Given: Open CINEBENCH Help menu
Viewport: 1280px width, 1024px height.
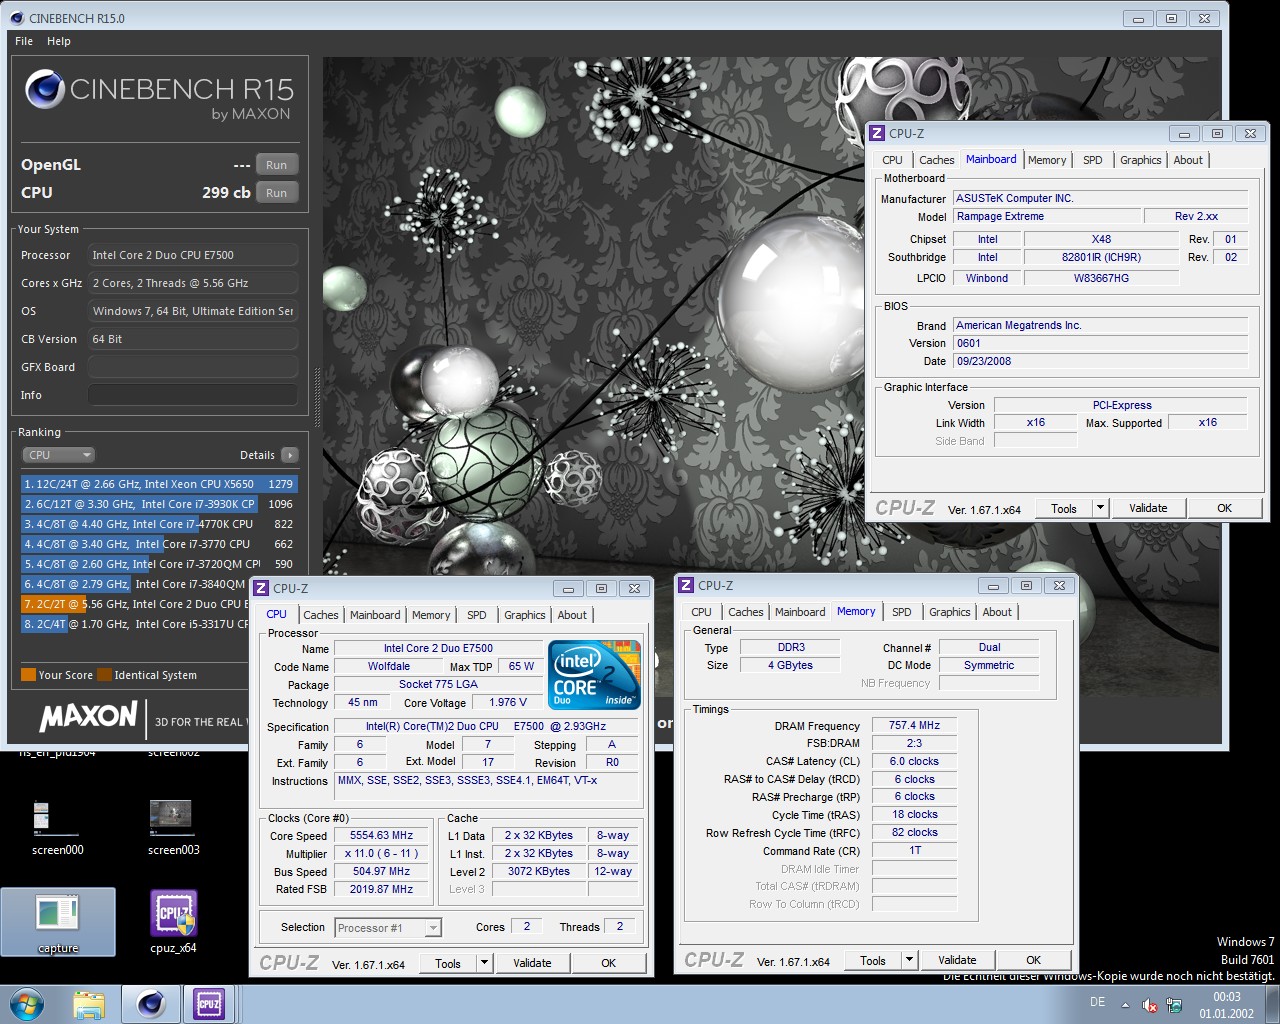Looking at the screenshot, I should (x=59, y=41).
